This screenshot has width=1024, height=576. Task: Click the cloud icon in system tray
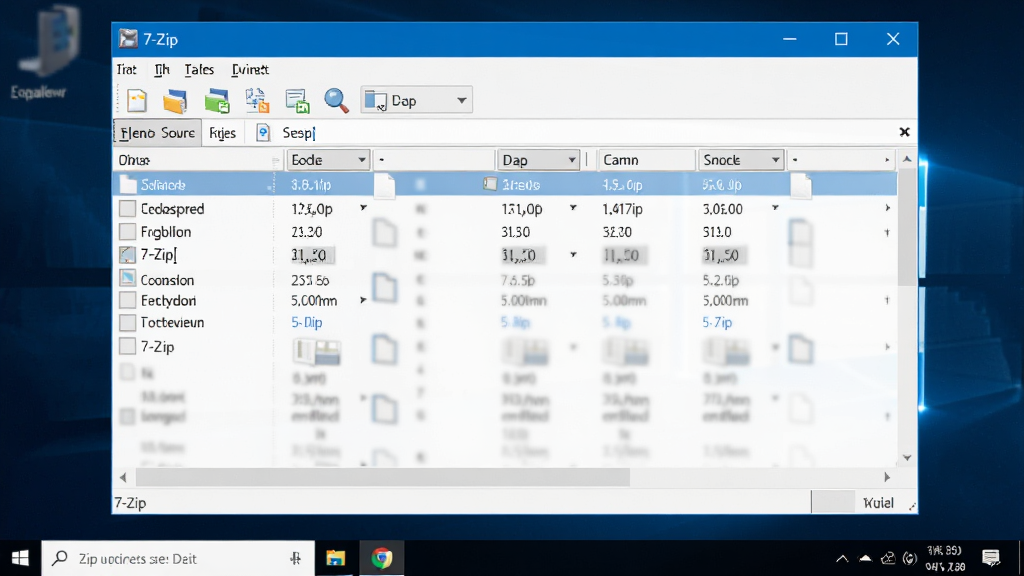(865, 558)
